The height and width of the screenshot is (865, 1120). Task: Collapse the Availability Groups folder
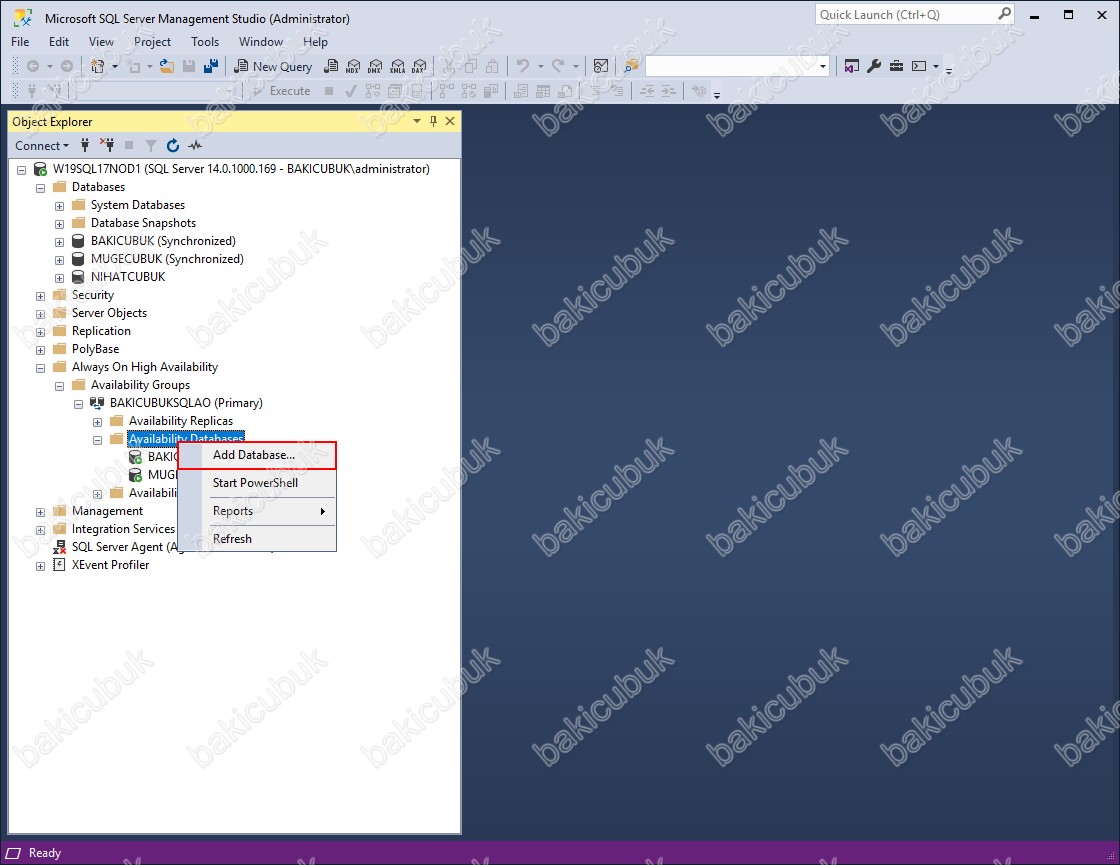coord(59,386)
